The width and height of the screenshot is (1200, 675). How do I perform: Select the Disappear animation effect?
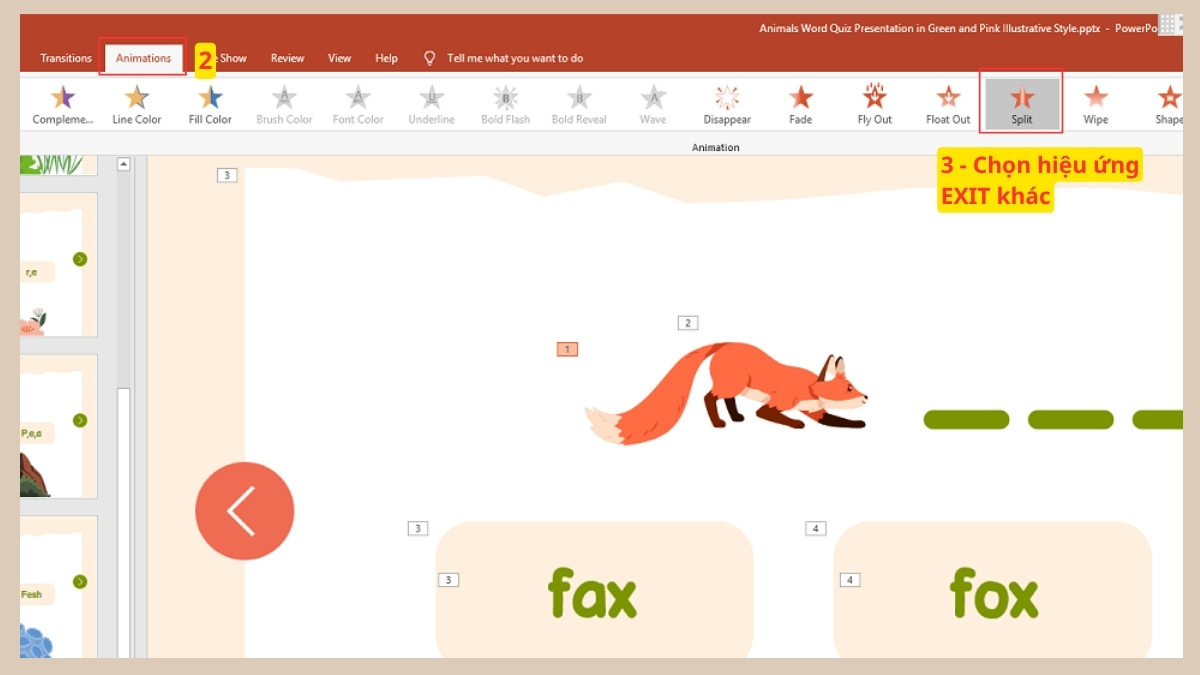pyautogui.click(x=726, y=103)
